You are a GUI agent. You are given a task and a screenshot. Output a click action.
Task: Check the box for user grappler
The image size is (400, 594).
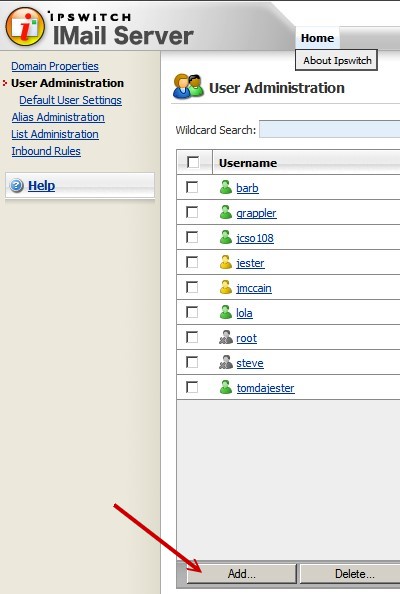(192, 212)
